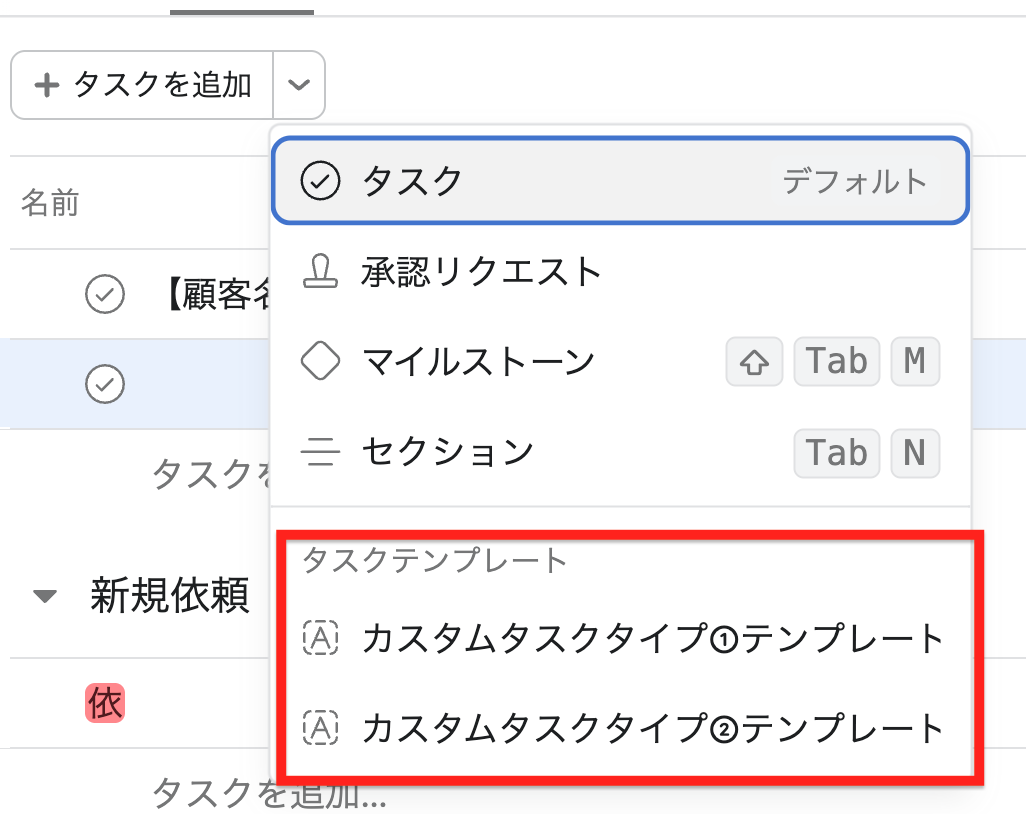Collapse the 新規依頼 section triangle
Screen dimensions: 1026x814
[x=44, y=596]
